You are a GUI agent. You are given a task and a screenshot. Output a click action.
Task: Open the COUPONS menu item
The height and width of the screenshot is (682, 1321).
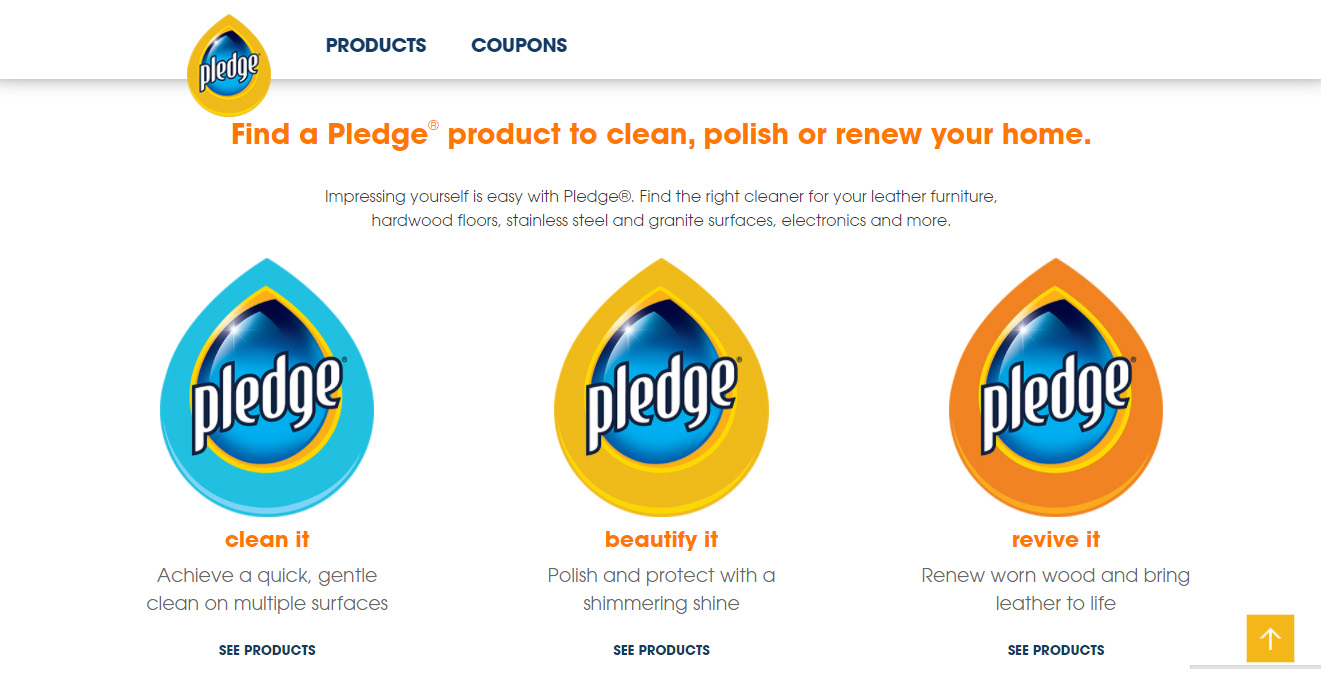[519, 45]
